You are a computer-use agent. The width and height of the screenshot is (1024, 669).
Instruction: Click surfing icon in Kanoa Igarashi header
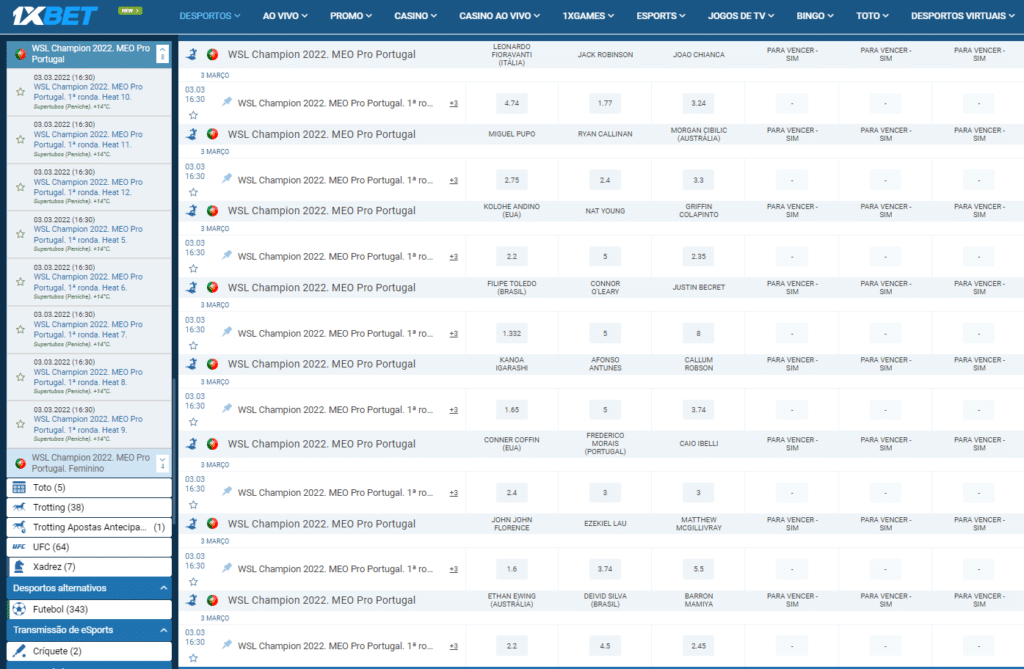tap(192, 364)
